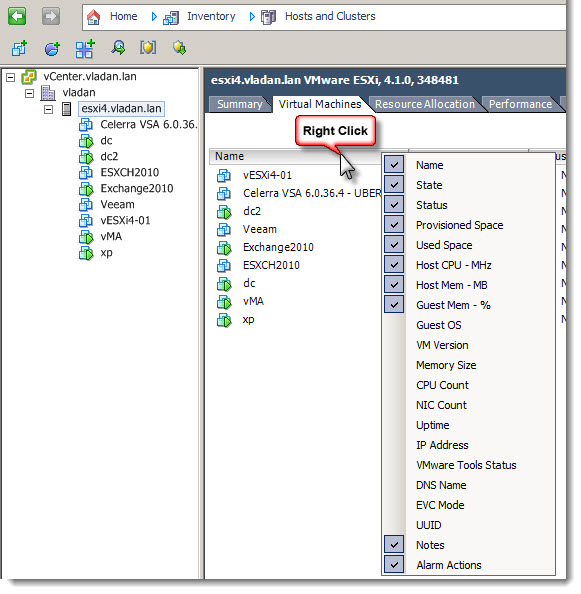581x594 pixels.
Task: Uncheck the Host Mem - MB checkbox
Action: click(x=394, y=285)
